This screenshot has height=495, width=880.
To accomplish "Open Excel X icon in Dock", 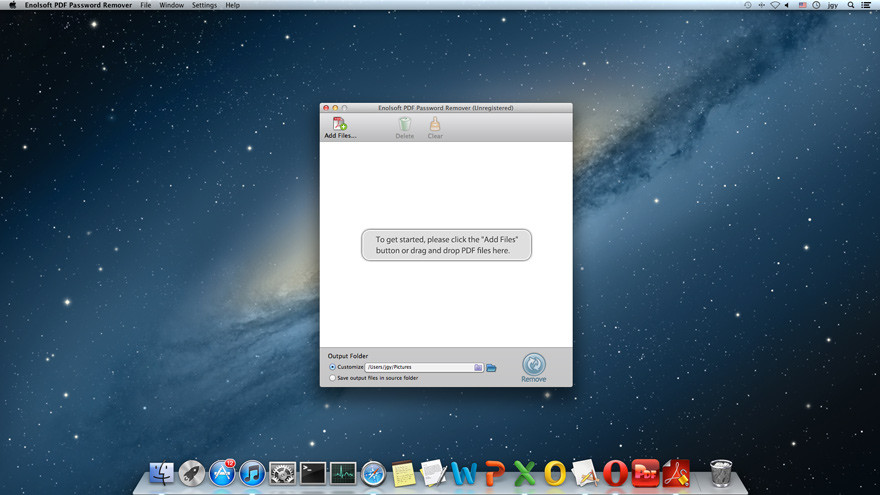I will [x=525, y=474].
